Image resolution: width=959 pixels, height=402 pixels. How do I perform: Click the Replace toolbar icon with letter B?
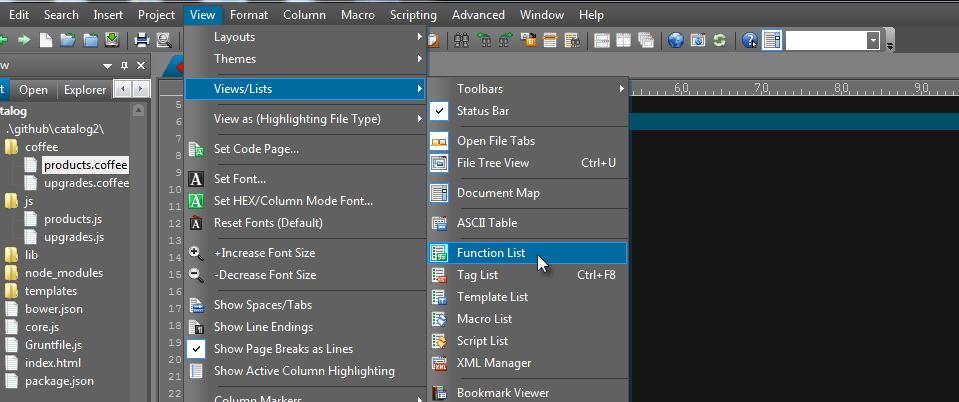[528, 40]
